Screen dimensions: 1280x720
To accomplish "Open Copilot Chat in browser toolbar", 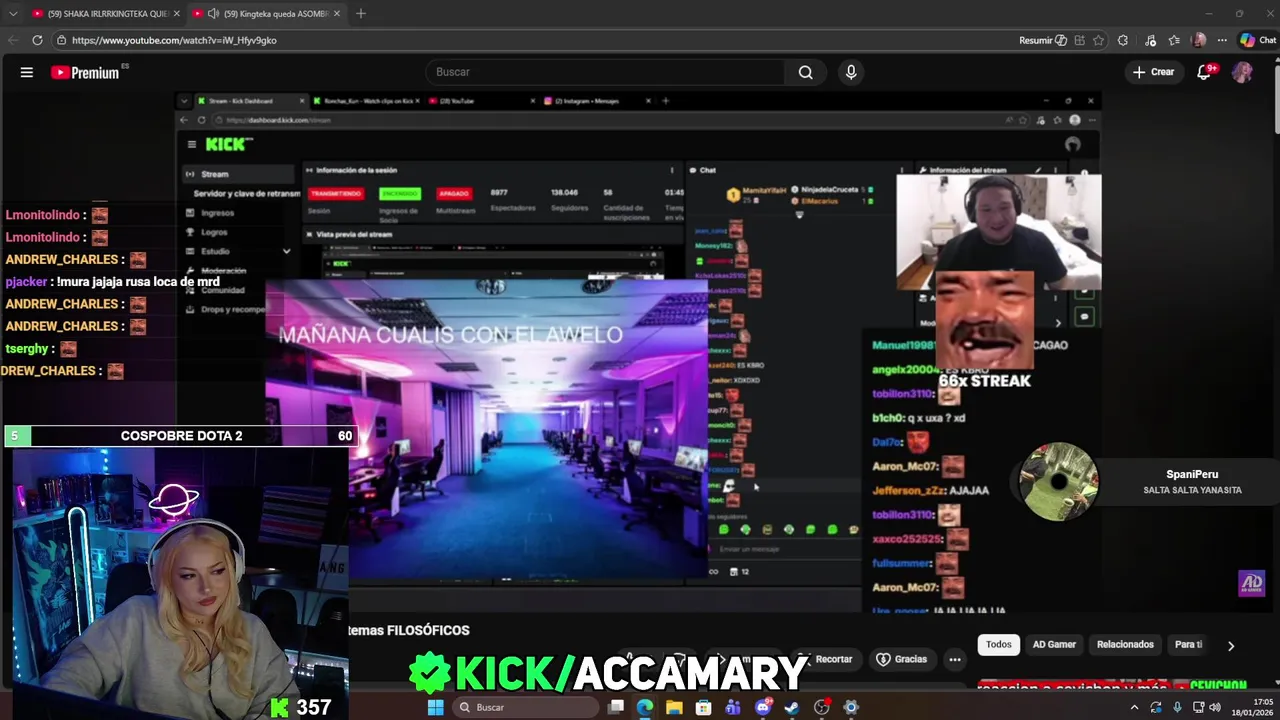I will 1258,40.
